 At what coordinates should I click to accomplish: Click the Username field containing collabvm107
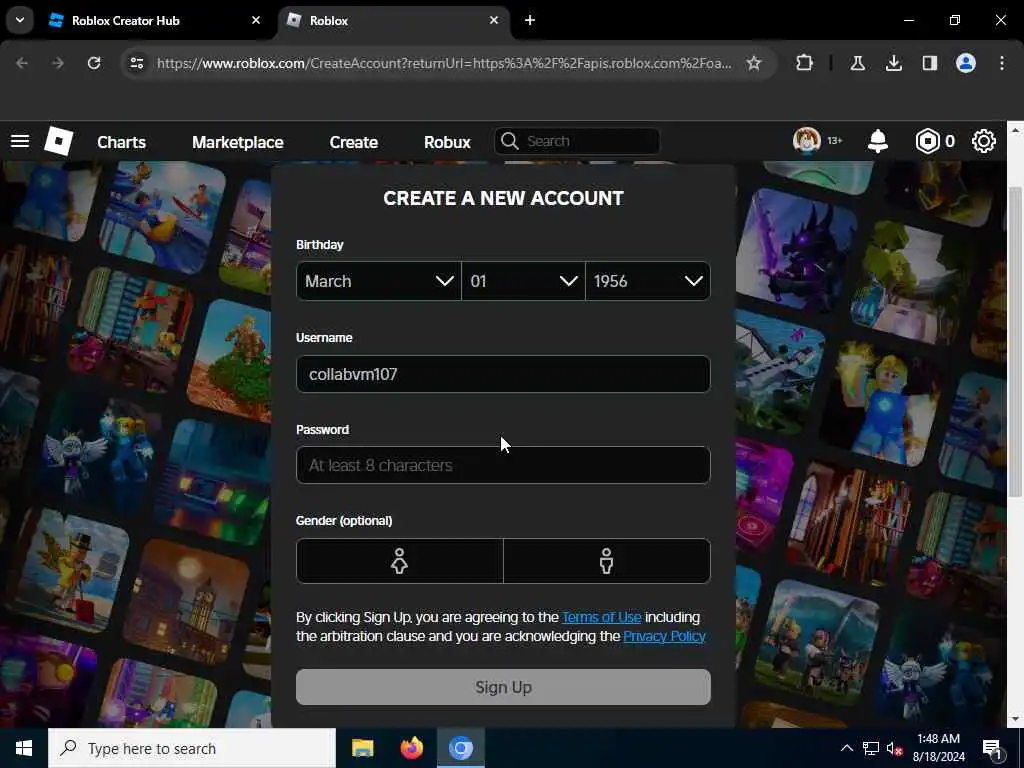tap(504, 374)
